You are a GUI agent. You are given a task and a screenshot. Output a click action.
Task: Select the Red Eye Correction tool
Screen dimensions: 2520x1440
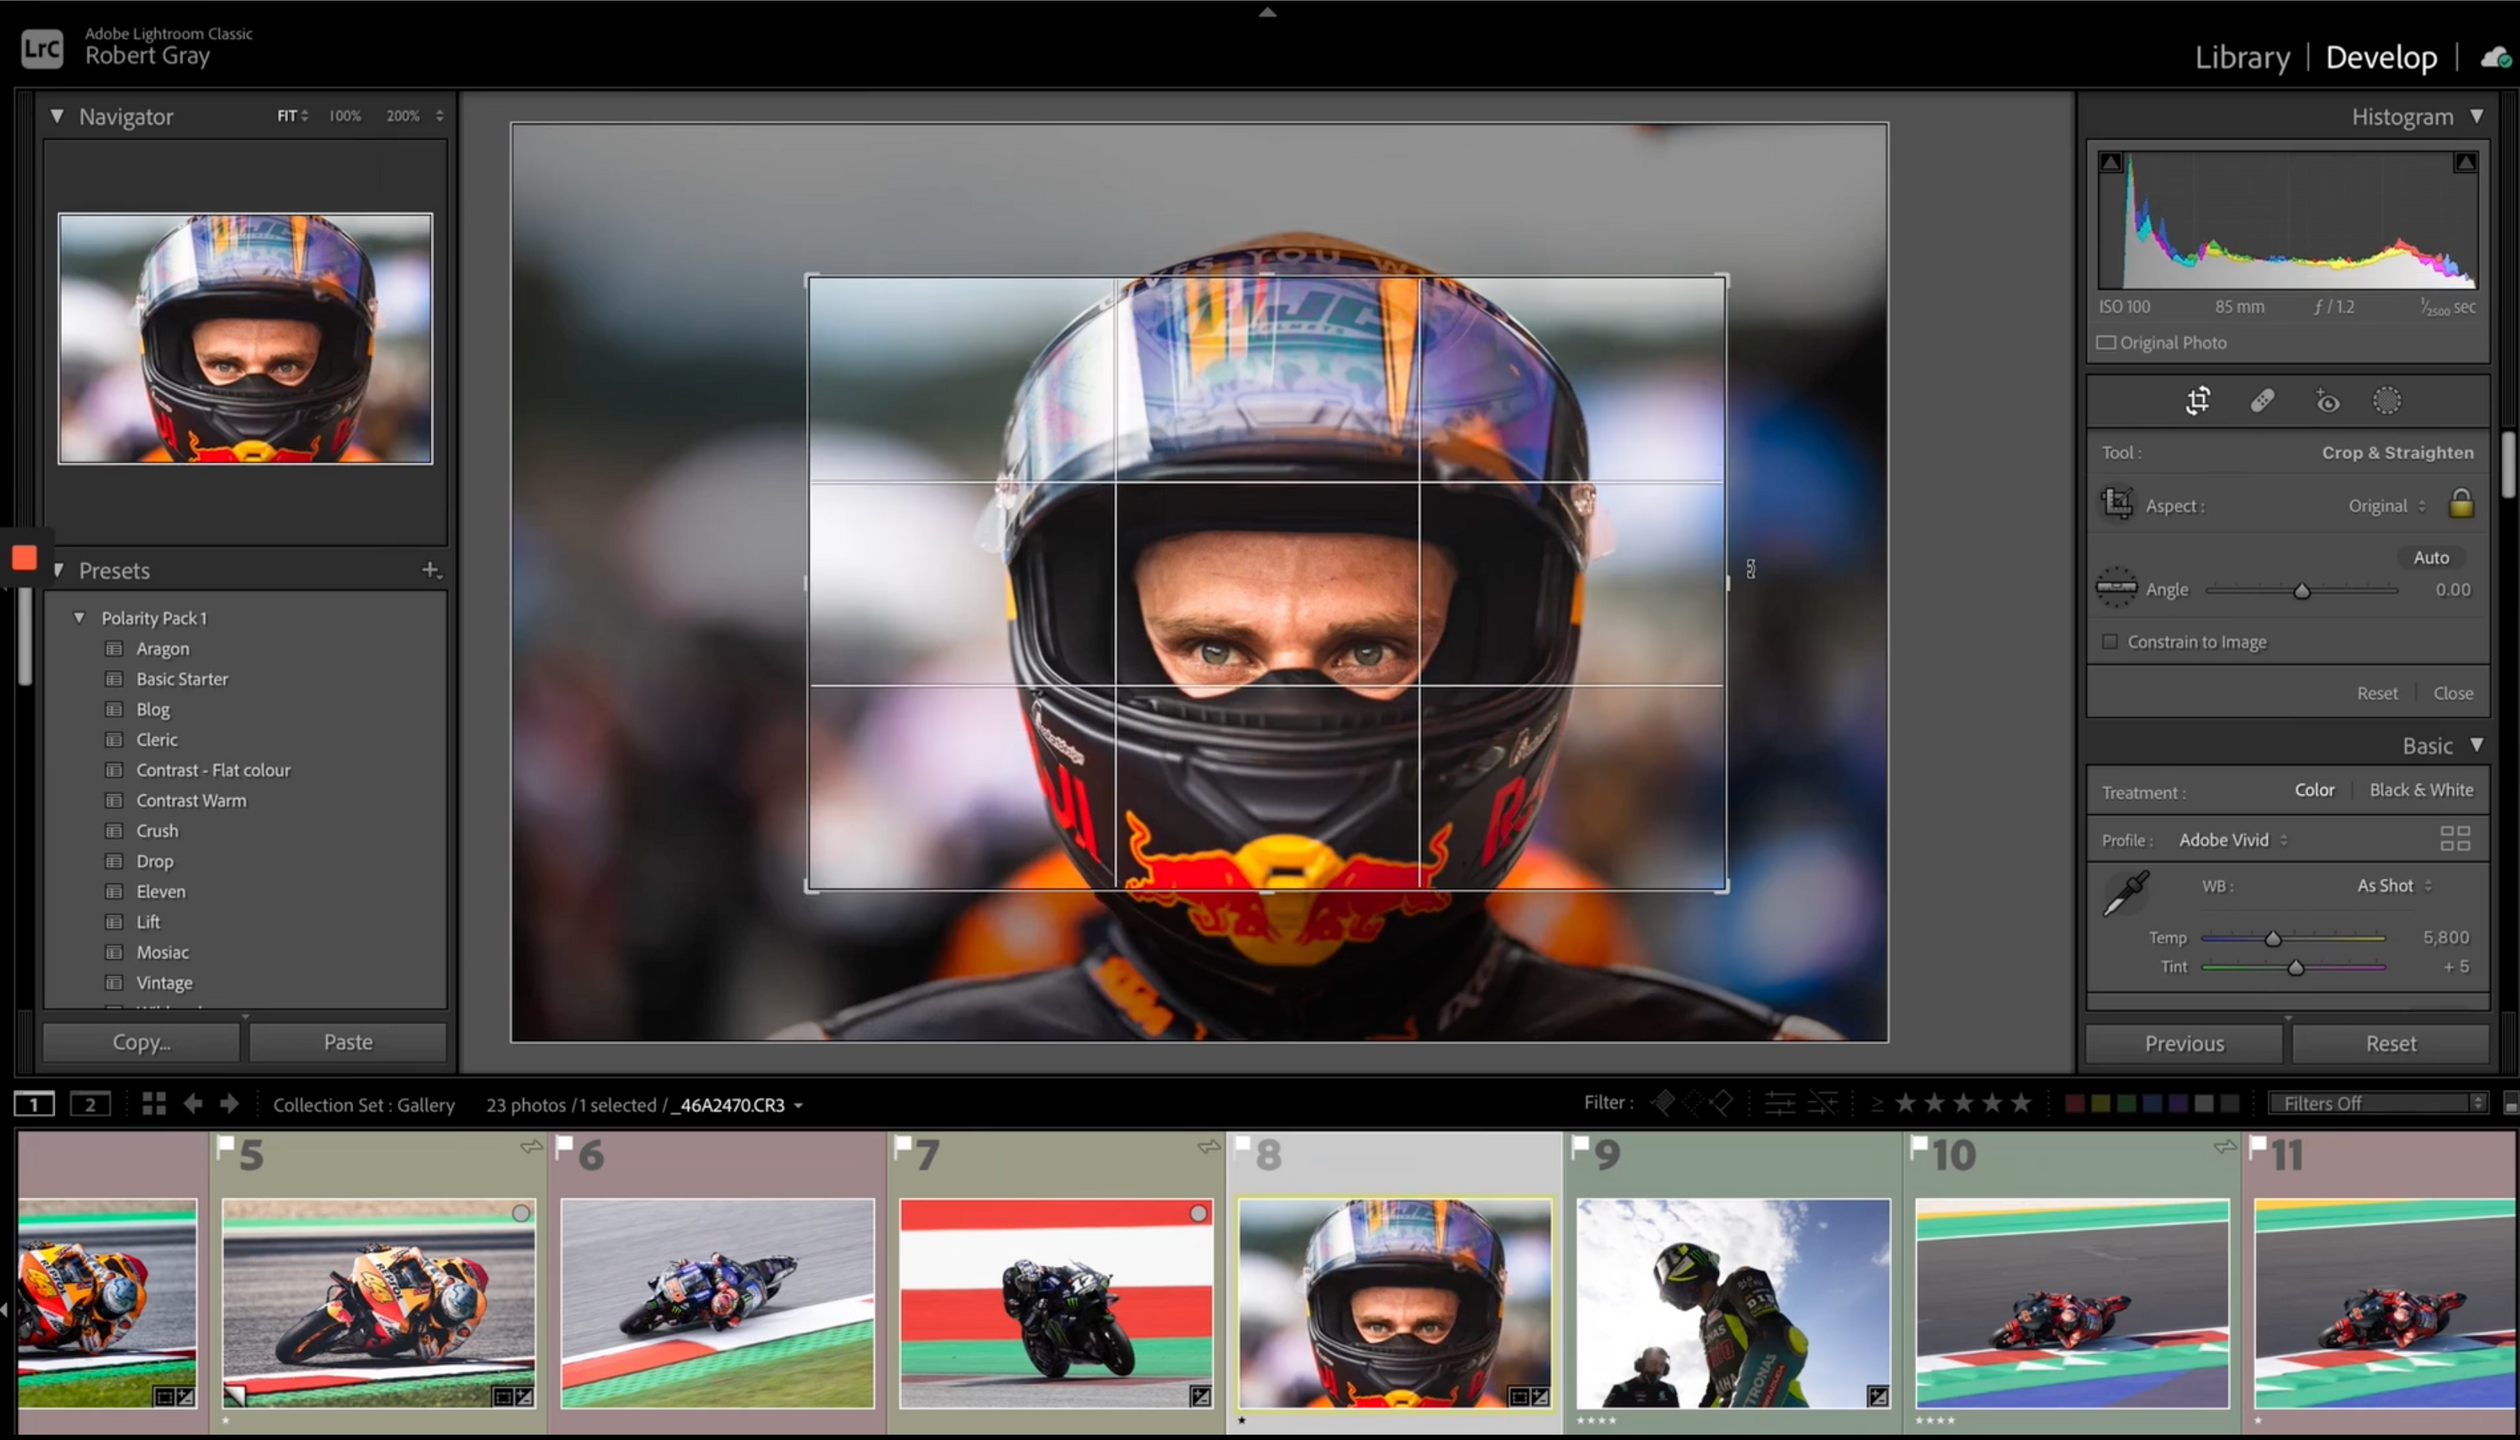click(x=2327, y=401)
